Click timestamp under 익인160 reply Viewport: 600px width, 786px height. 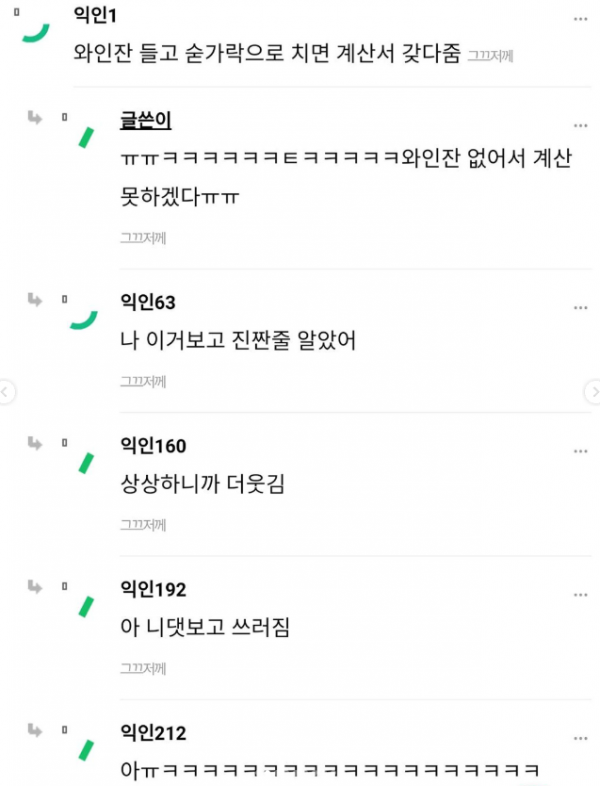143,525
